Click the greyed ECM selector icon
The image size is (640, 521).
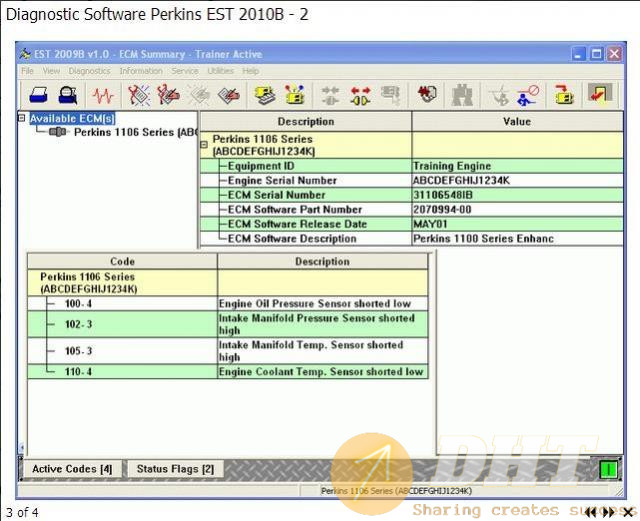click(390, 95)
